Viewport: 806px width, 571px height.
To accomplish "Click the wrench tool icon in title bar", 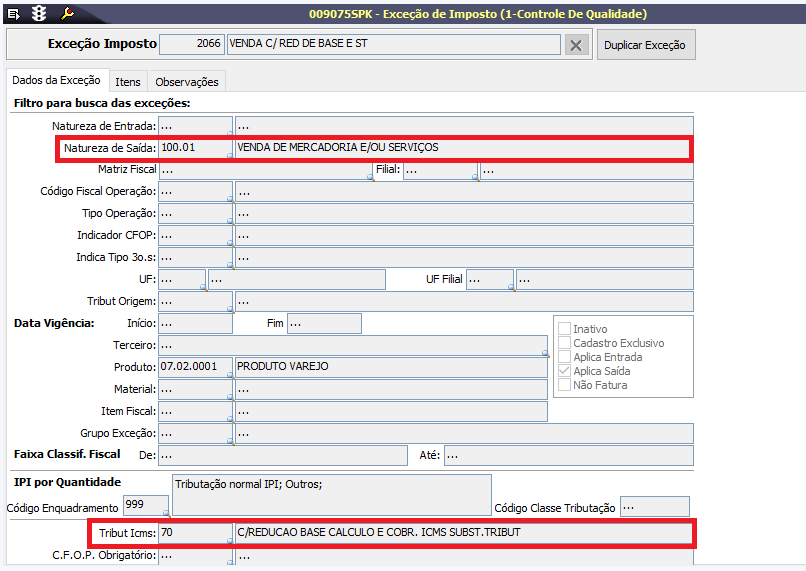I will coord(67,13).
